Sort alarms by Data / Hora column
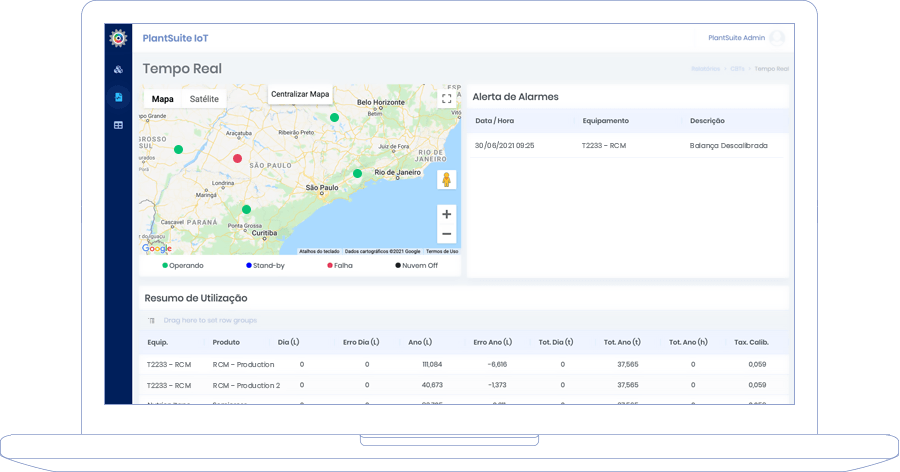The image size is (900, 472). point(495,121)
